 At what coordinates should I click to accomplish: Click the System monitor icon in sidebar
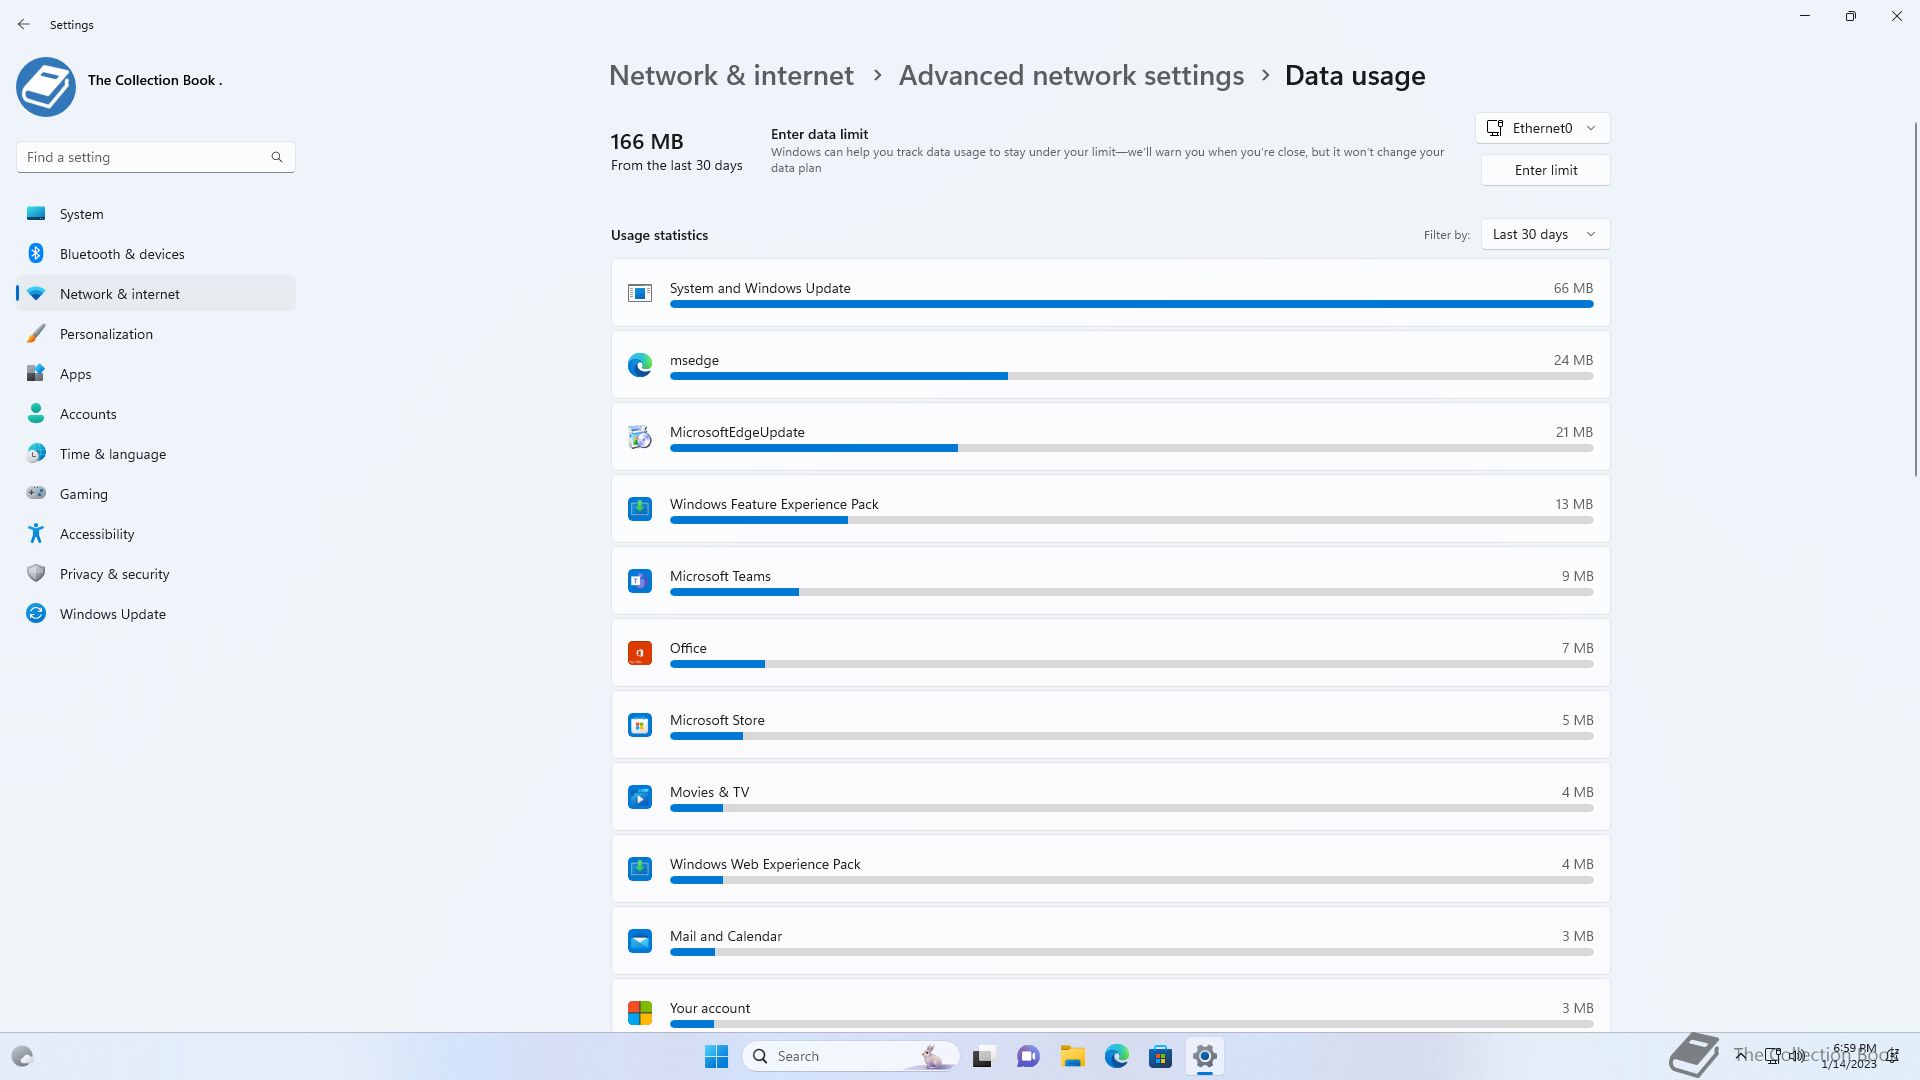point(36,214)
